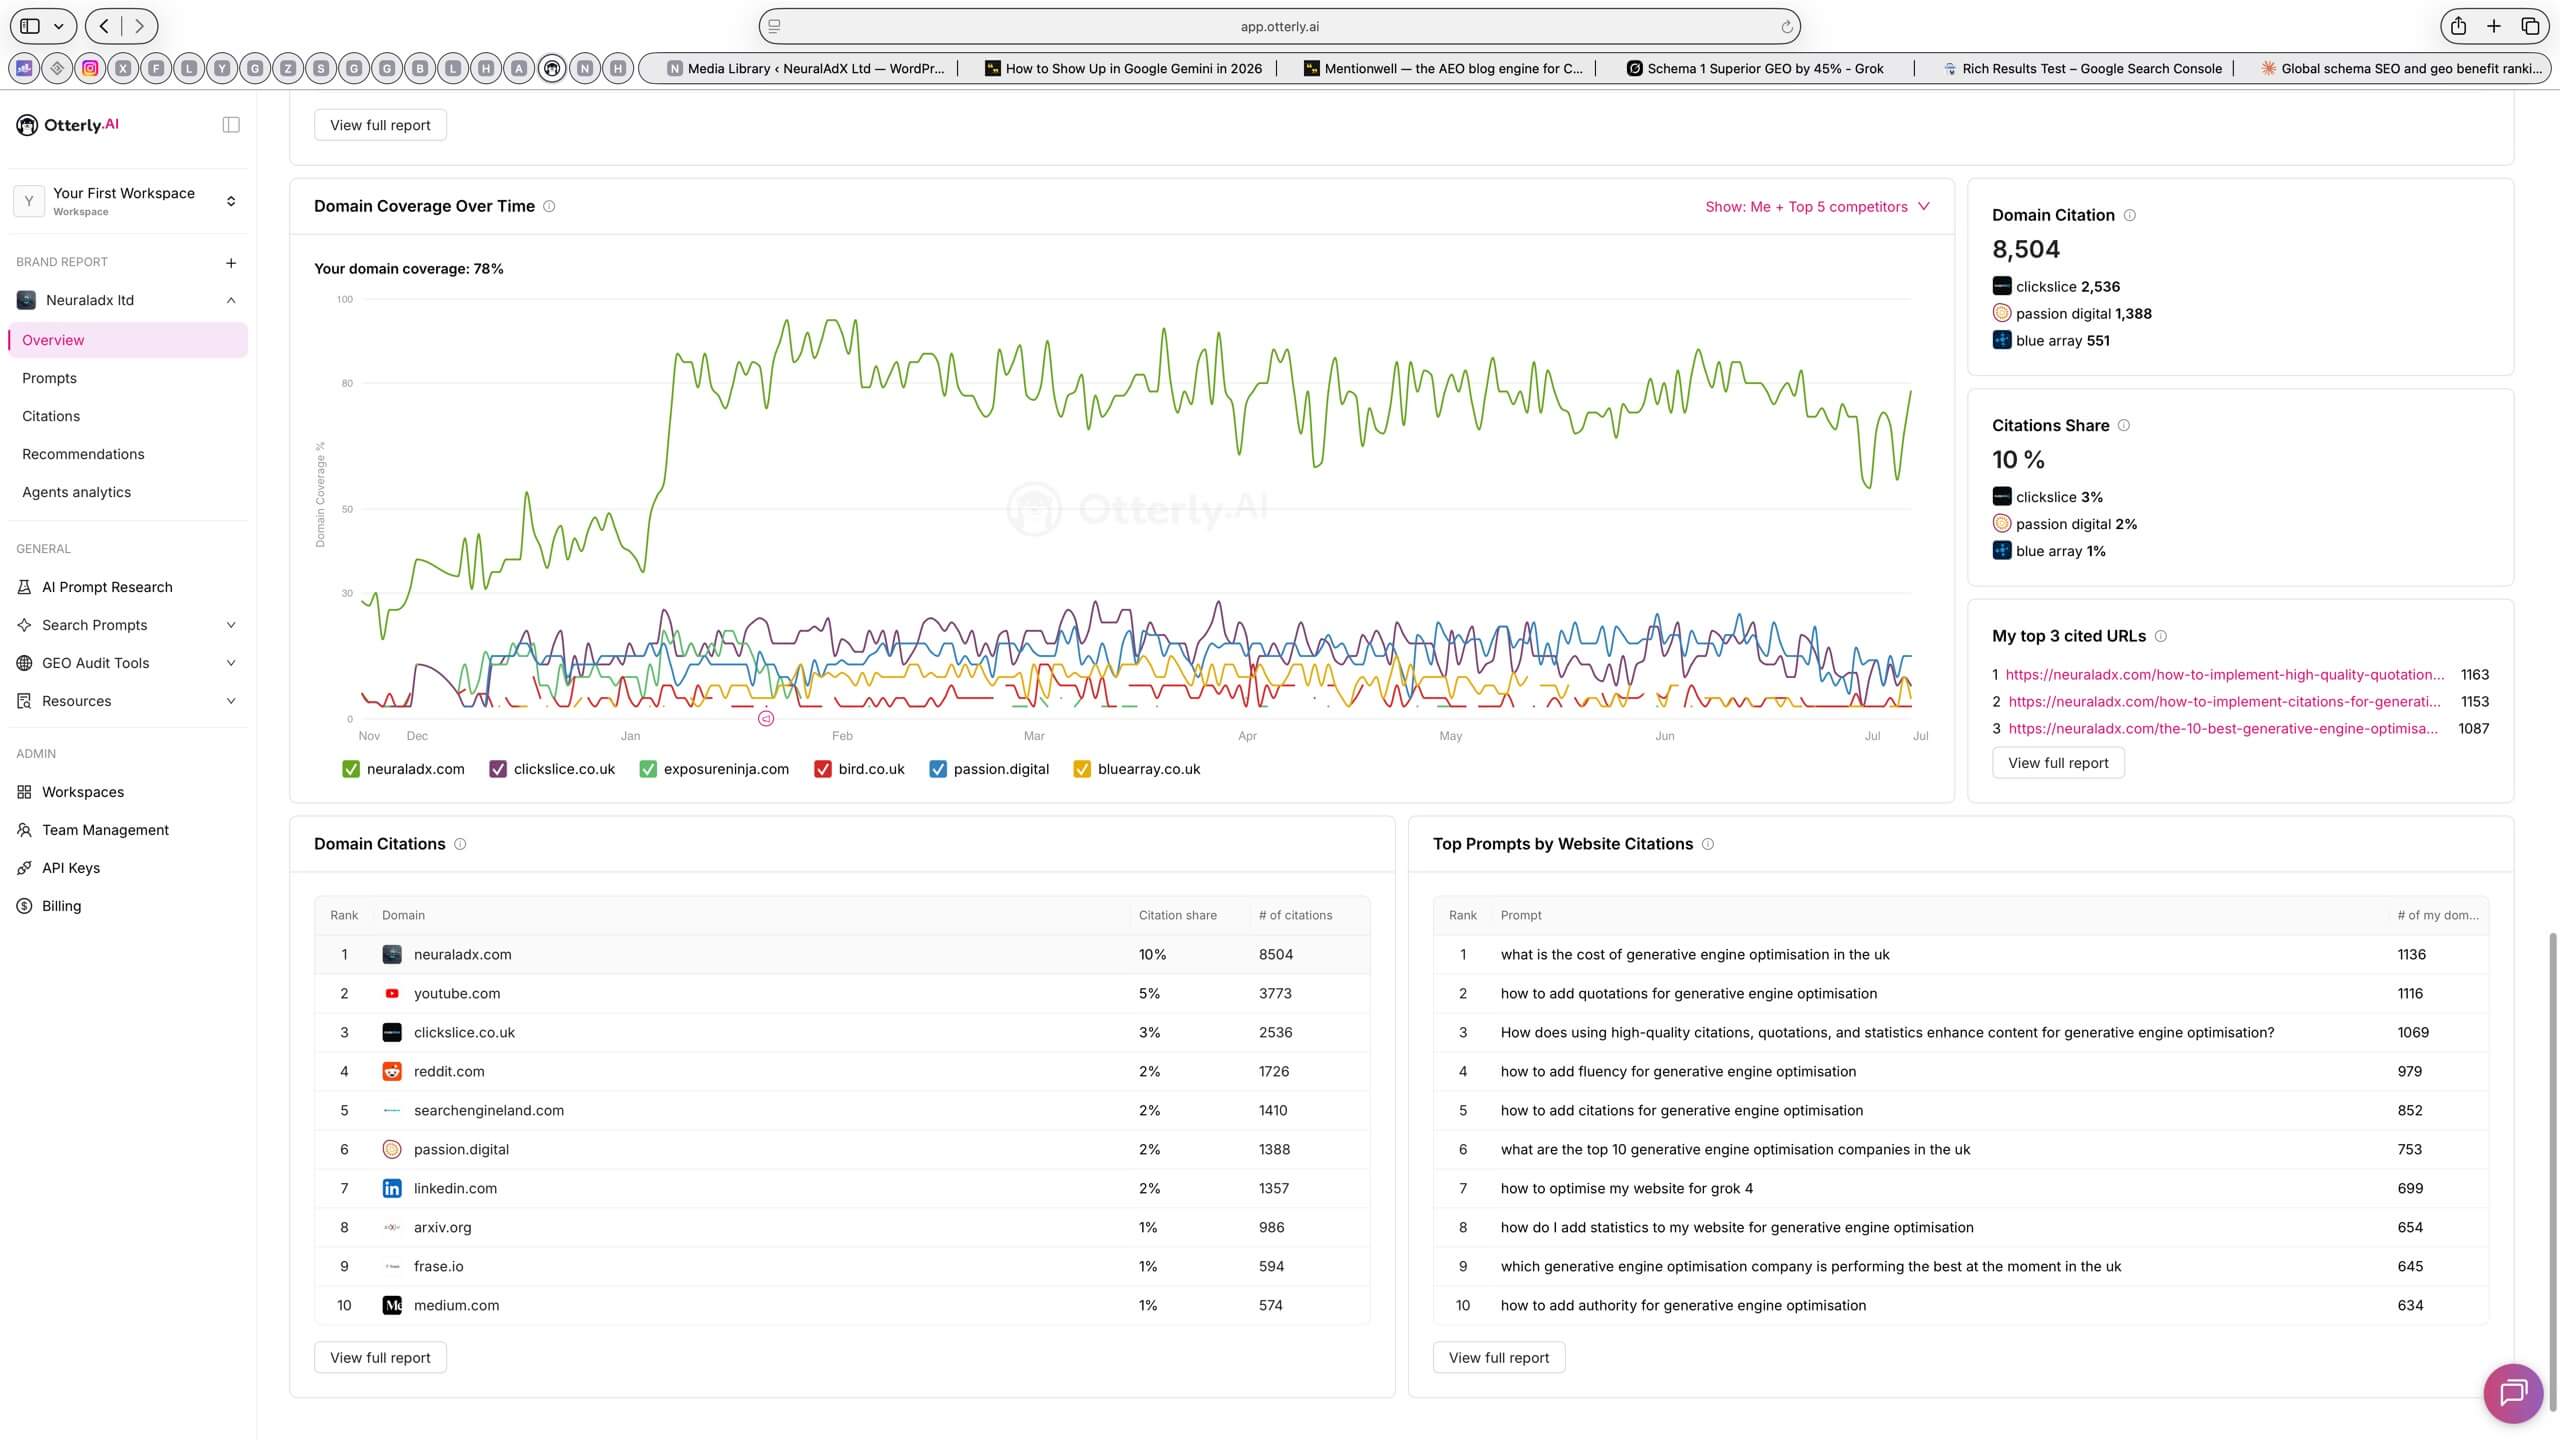Add a brand report with the plus icon
Viewport: 2560px width, 1440px height.
231,263
